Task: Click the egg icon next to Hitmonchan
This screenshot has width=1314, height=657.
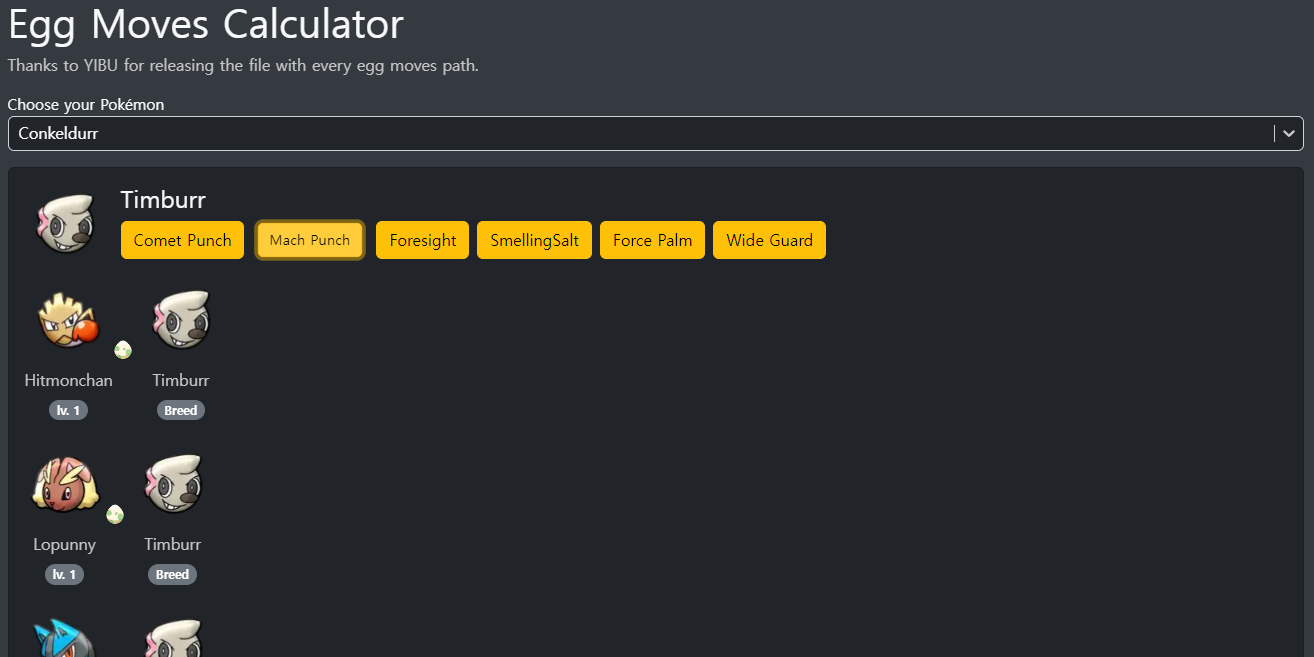Action: (x=123, y=349)
